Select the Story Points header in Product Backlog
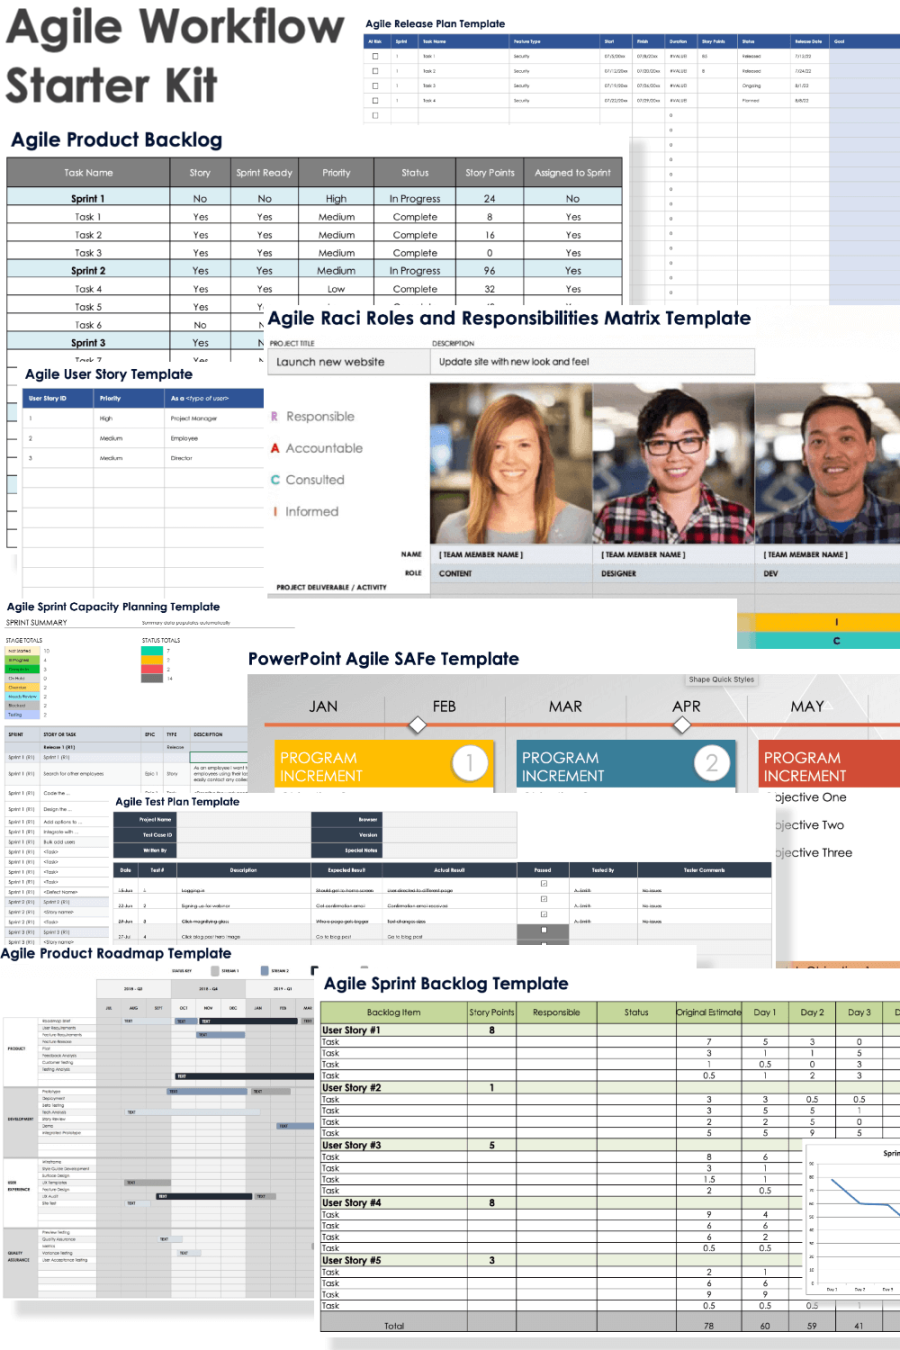Screen dimensions: 900x1350 [489, 173]
